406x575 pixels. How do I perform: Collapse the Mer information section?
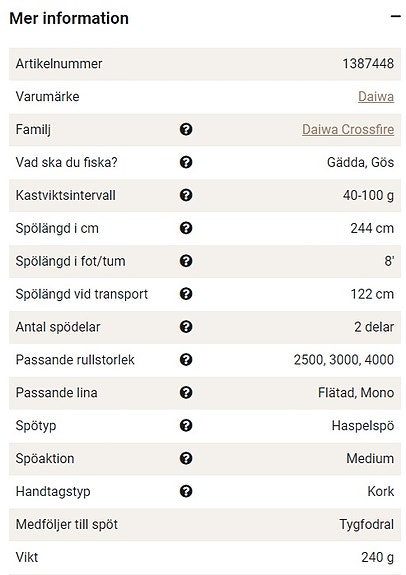[395, 17]
